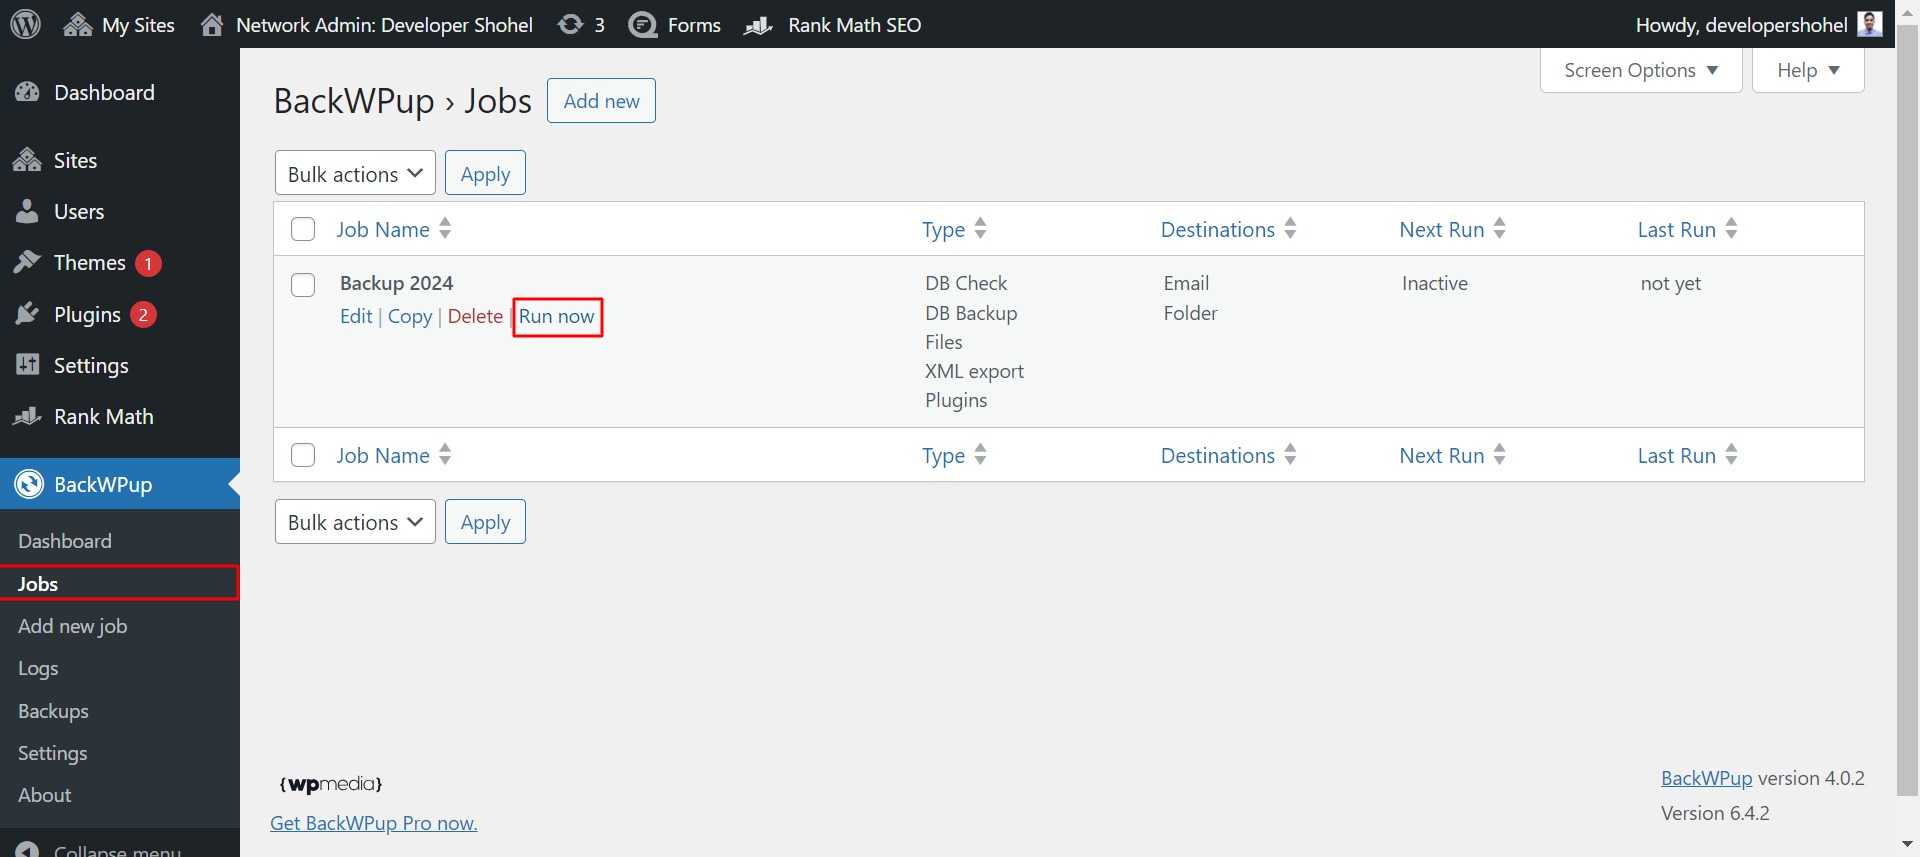Click the Rank Math sidebar icon

[28, 416]
